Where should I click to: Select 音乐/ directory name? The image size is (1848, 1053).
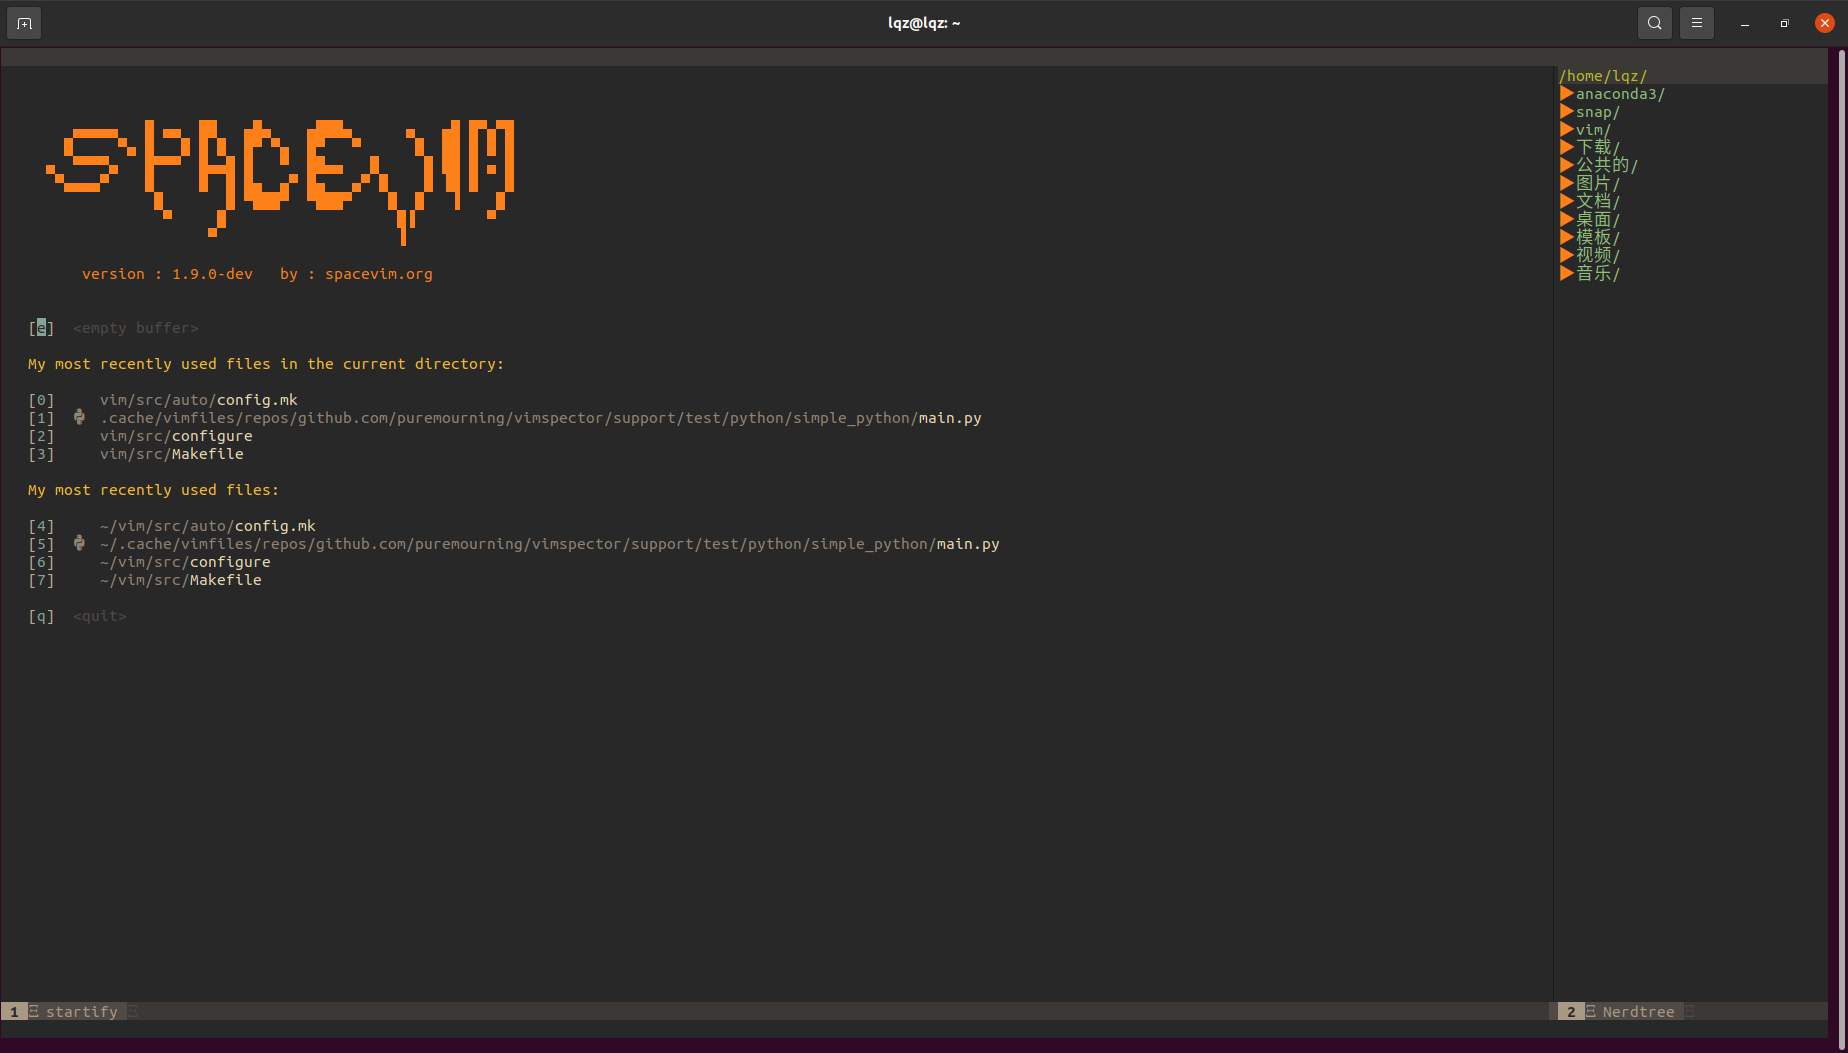click(1598, 273)
